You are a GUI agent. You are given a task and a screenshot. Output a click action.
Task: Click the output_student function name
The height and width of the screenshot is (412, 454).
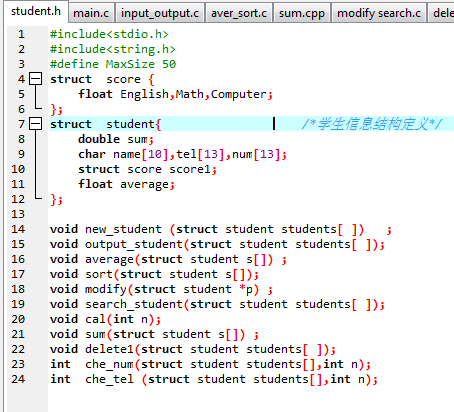tap(134, 244)
